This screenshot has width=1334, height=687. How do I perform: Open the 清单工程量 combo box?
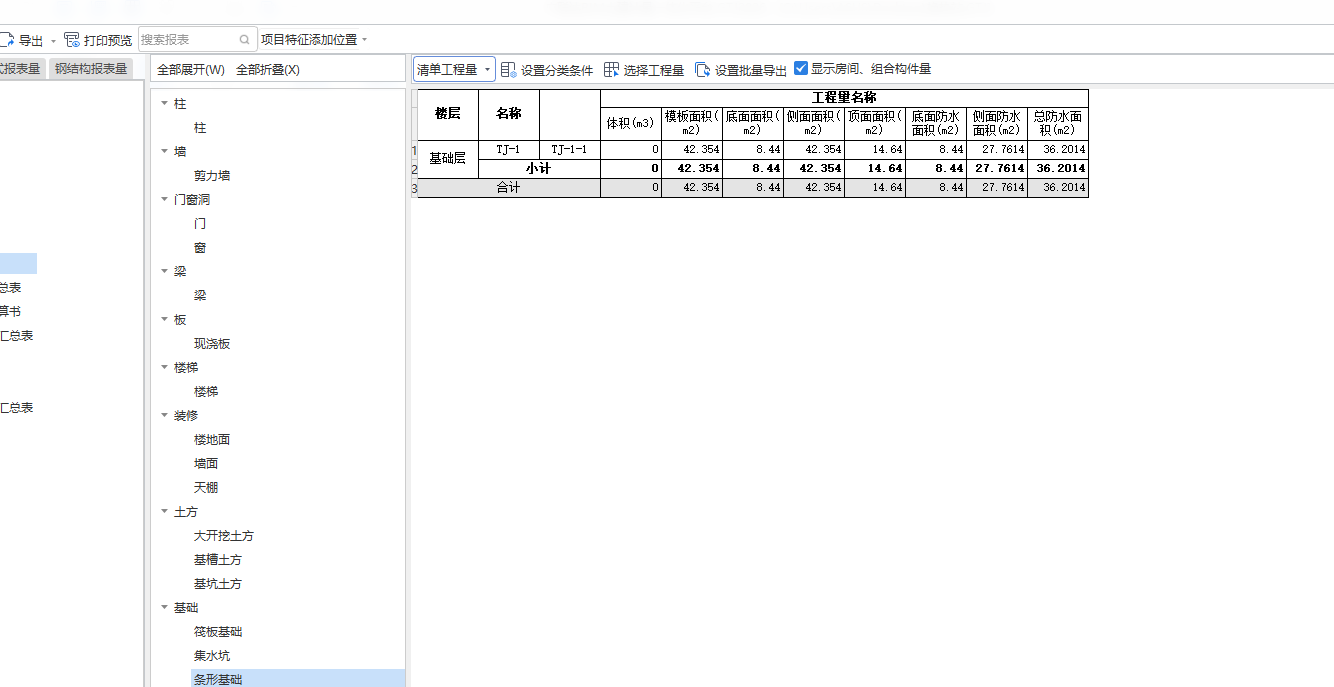click(x=455, y=69)
